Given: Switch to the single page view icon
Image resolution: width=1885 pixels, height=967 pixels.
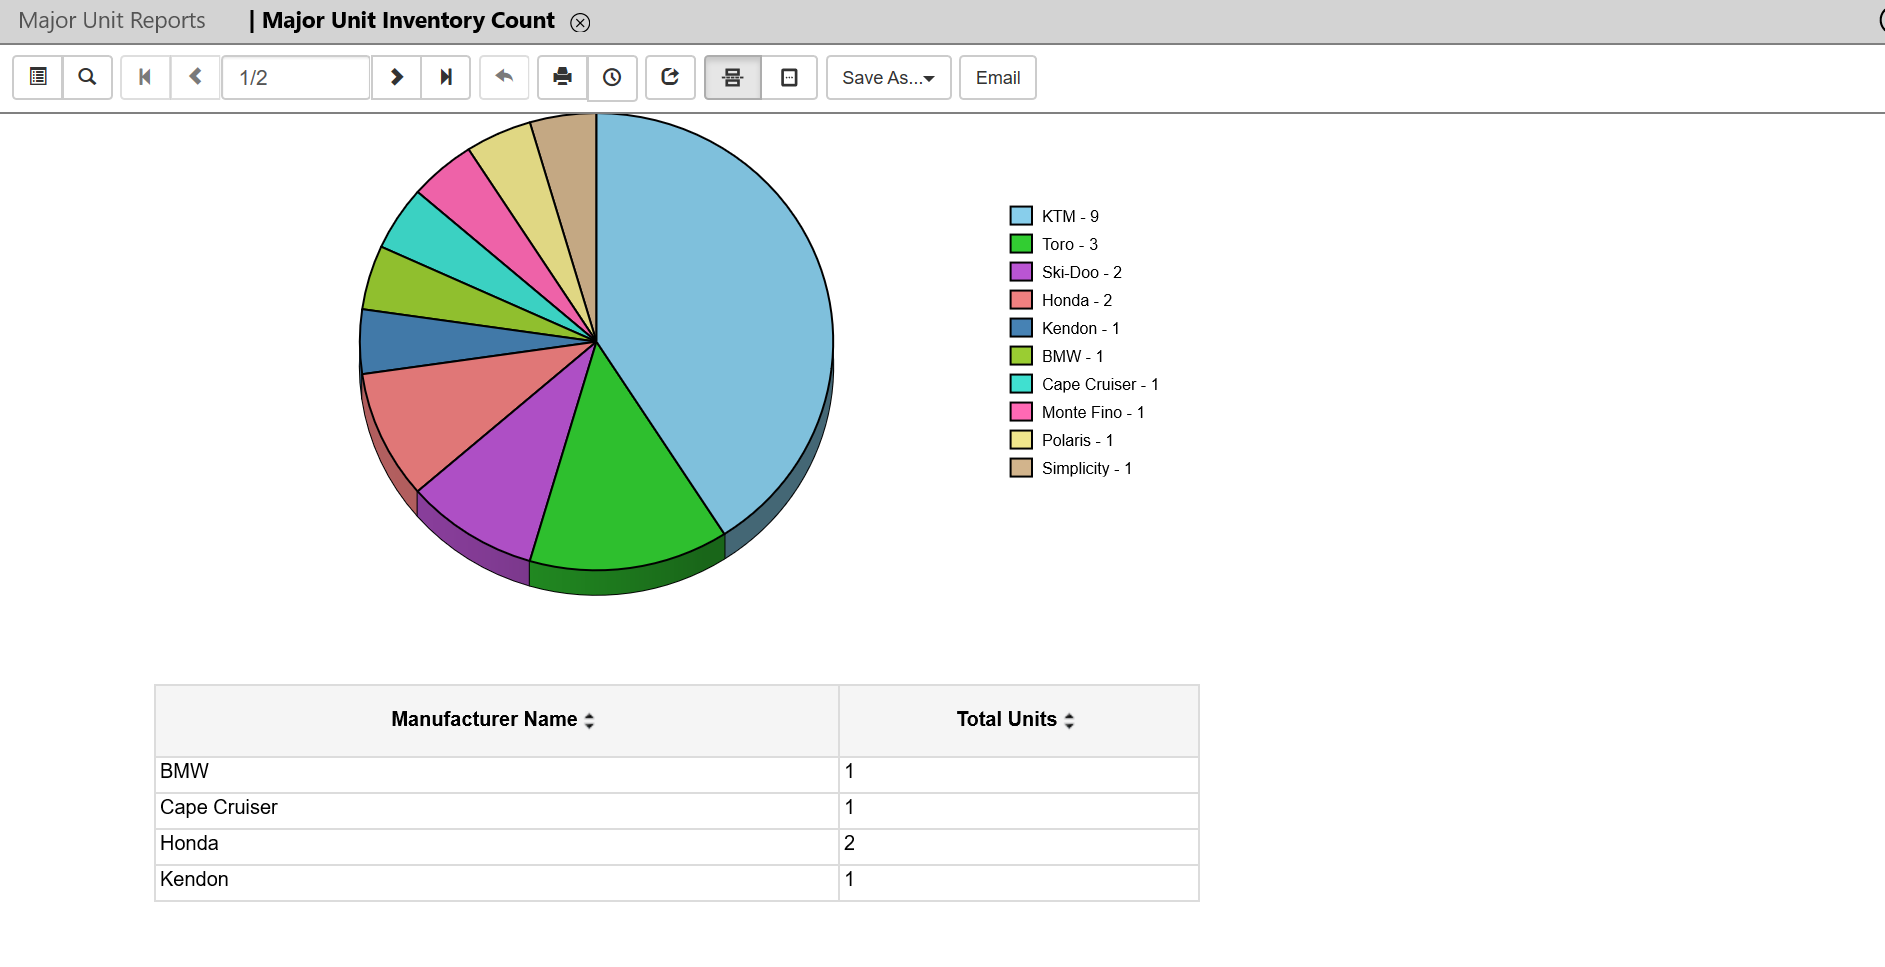Looking at the screenshot, I should tap(789, 77).
